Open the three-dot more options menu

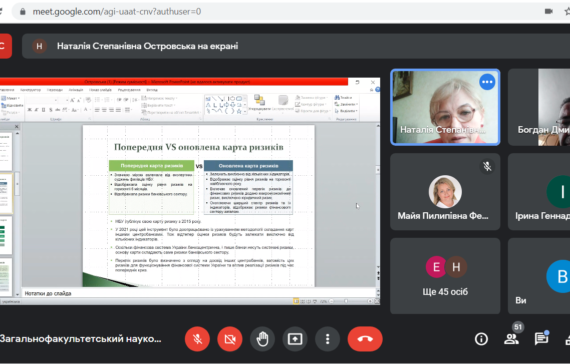point(328,339)
